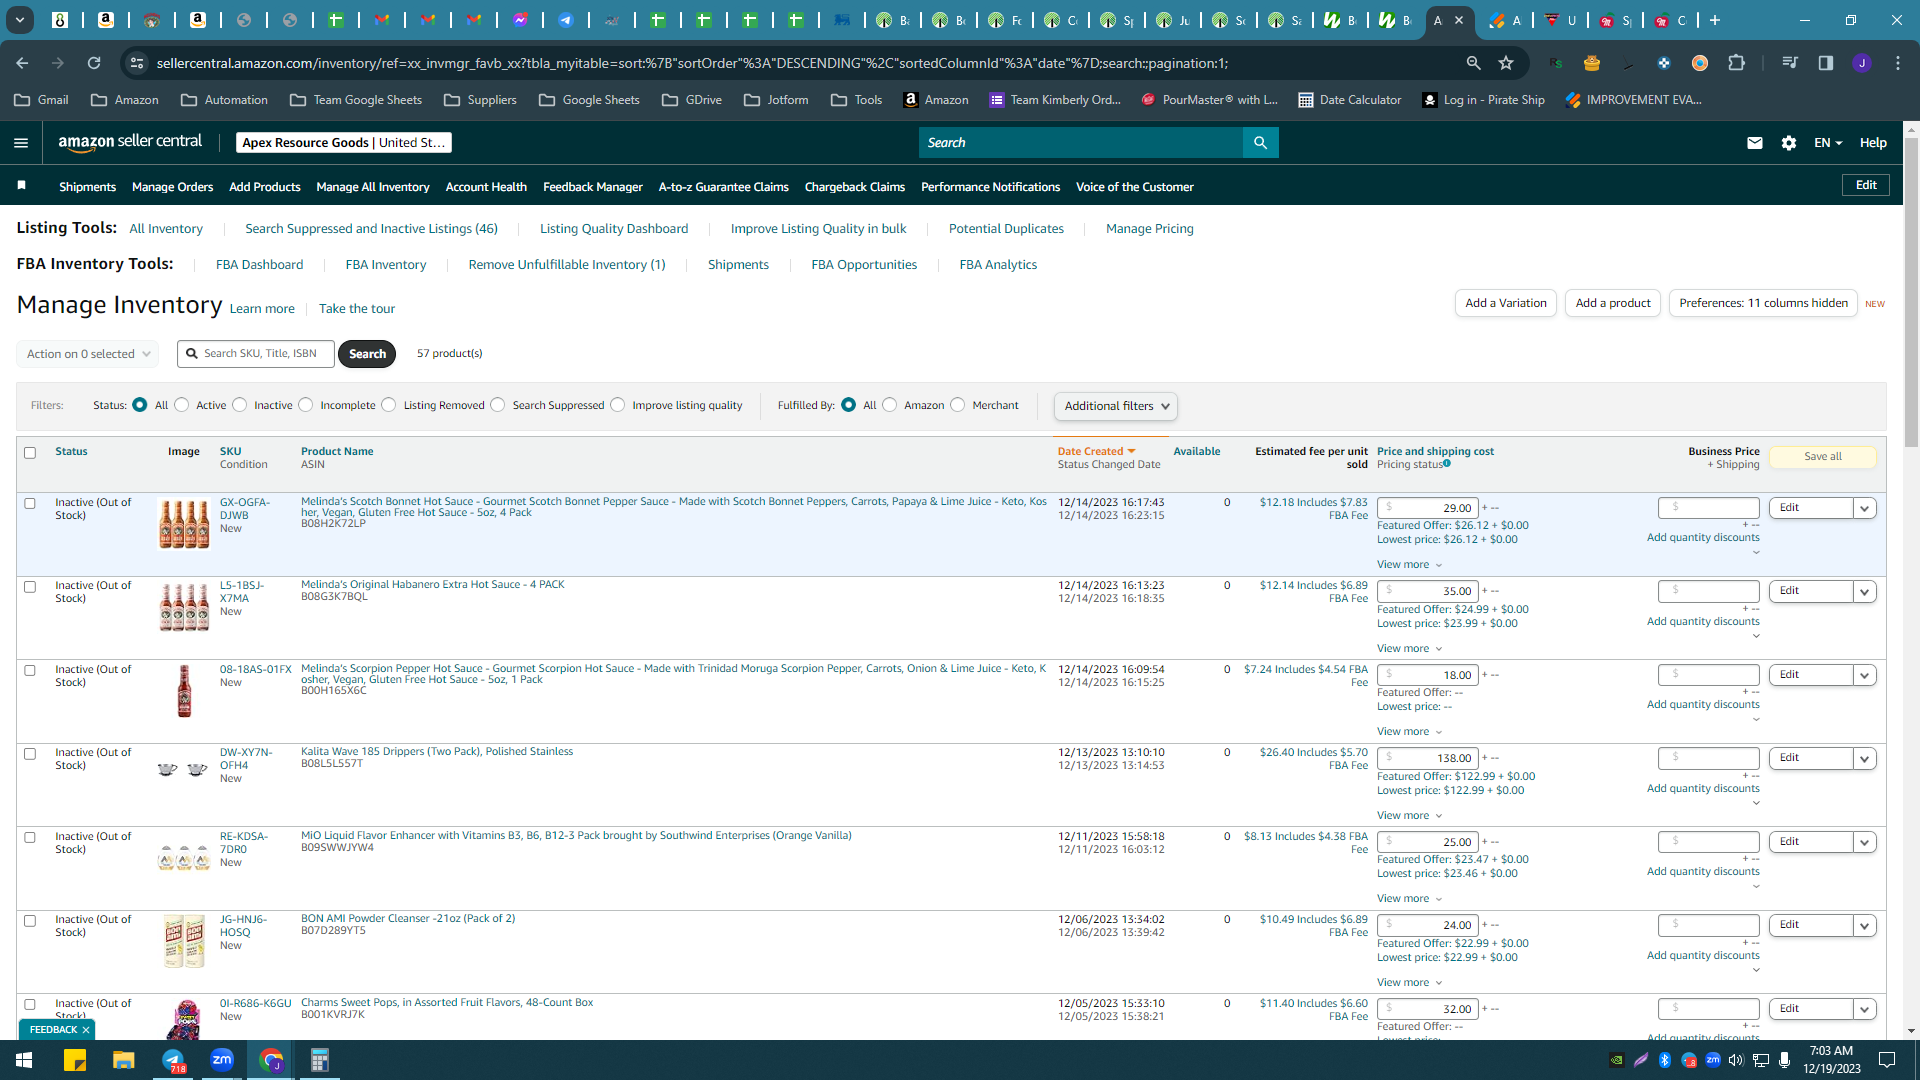This screenshot has height=1080, width=1920.
Task: Bookmark this page with the star icon
Action: [x=1506, y=63]
